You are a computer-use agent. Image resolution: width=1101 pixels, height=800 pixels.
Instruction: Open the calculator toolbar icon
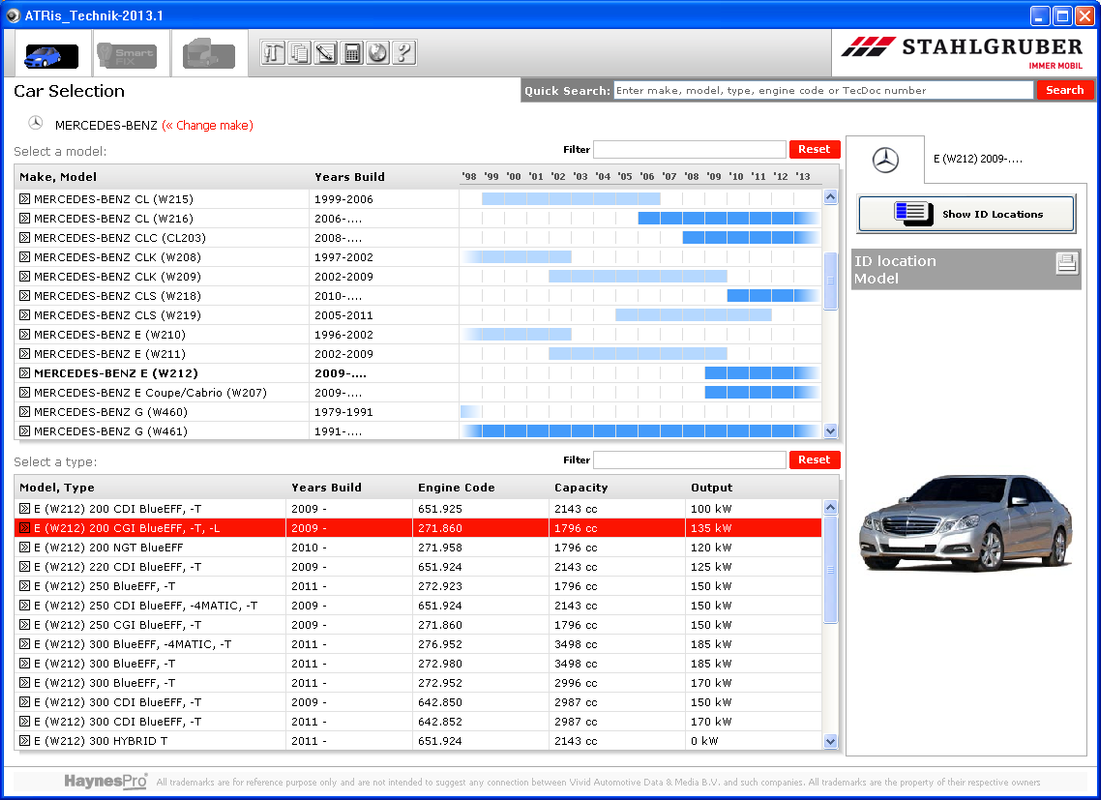352,53
